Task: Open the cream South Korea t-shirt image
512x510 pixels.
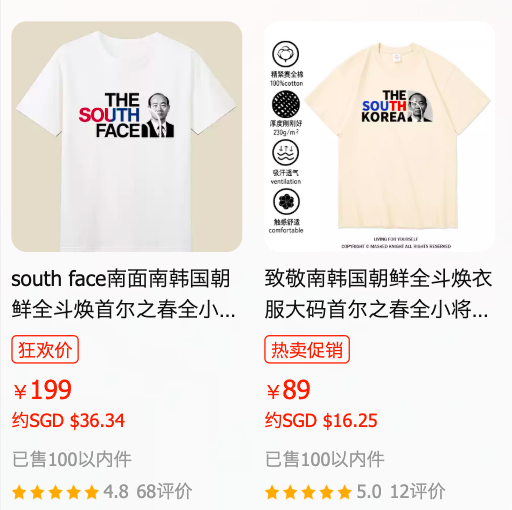Action: [380, 137]
